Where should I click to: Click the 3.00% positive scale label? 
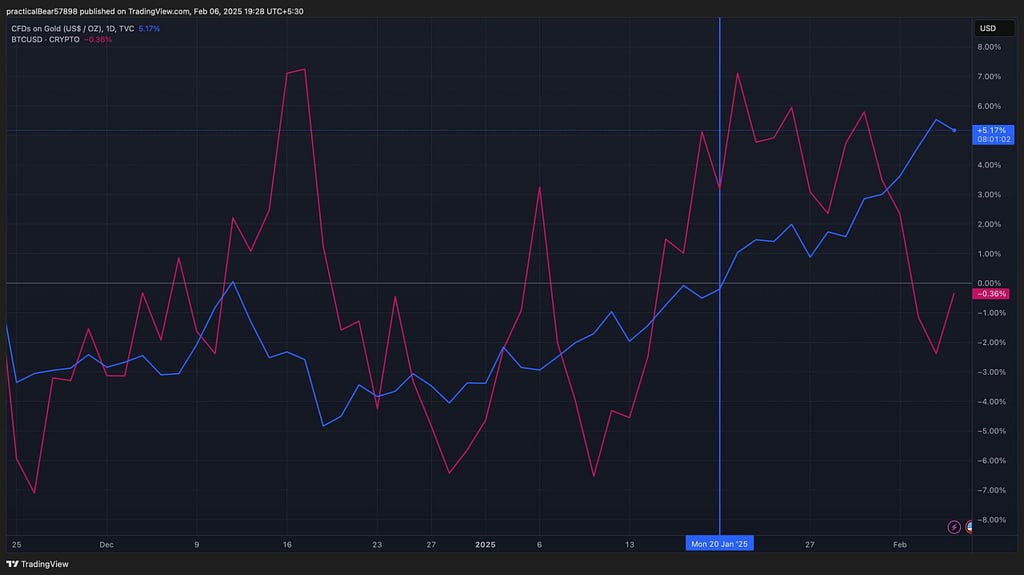pyautogui.click(x=989, y=195)
